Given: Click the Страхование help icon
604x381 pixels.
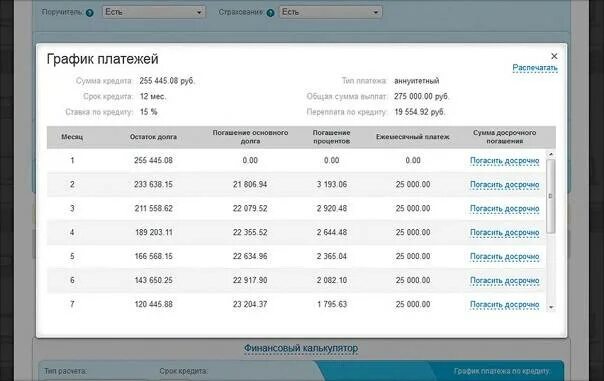Looking at the screenshot, I should coord(270,13).
